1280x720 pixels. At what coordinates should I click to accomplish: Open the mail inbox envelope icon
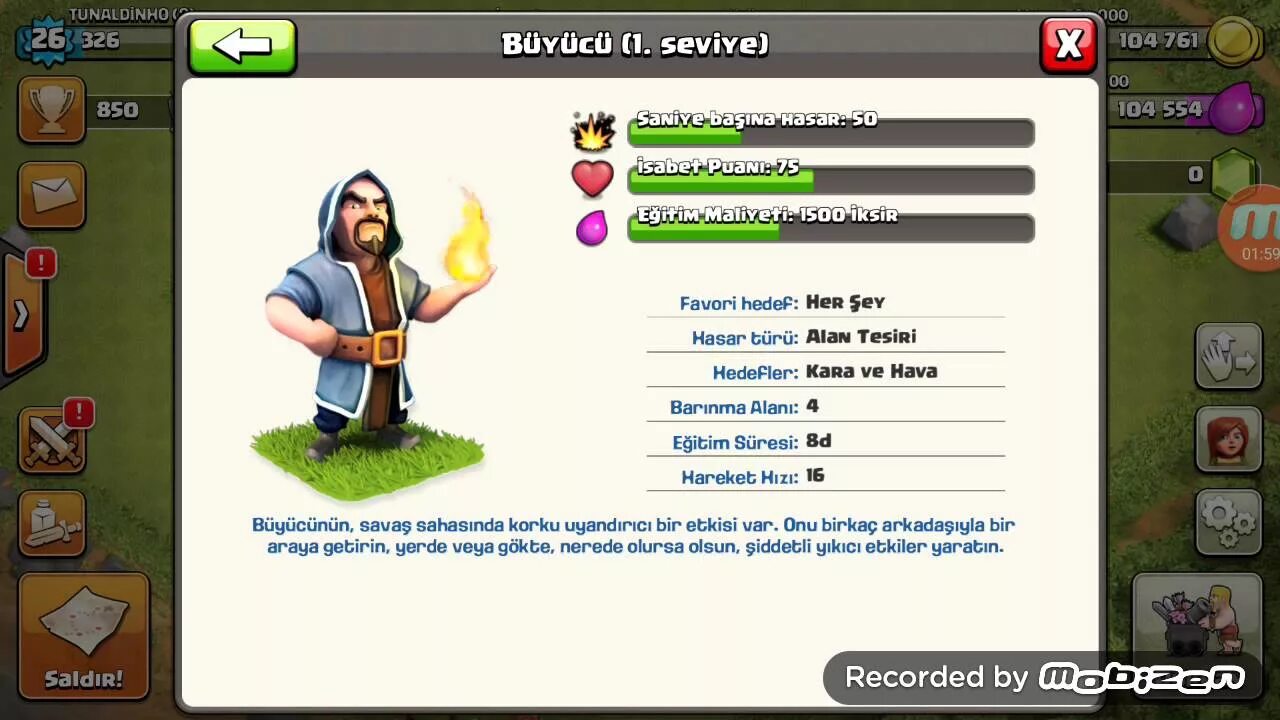[51, 195]
